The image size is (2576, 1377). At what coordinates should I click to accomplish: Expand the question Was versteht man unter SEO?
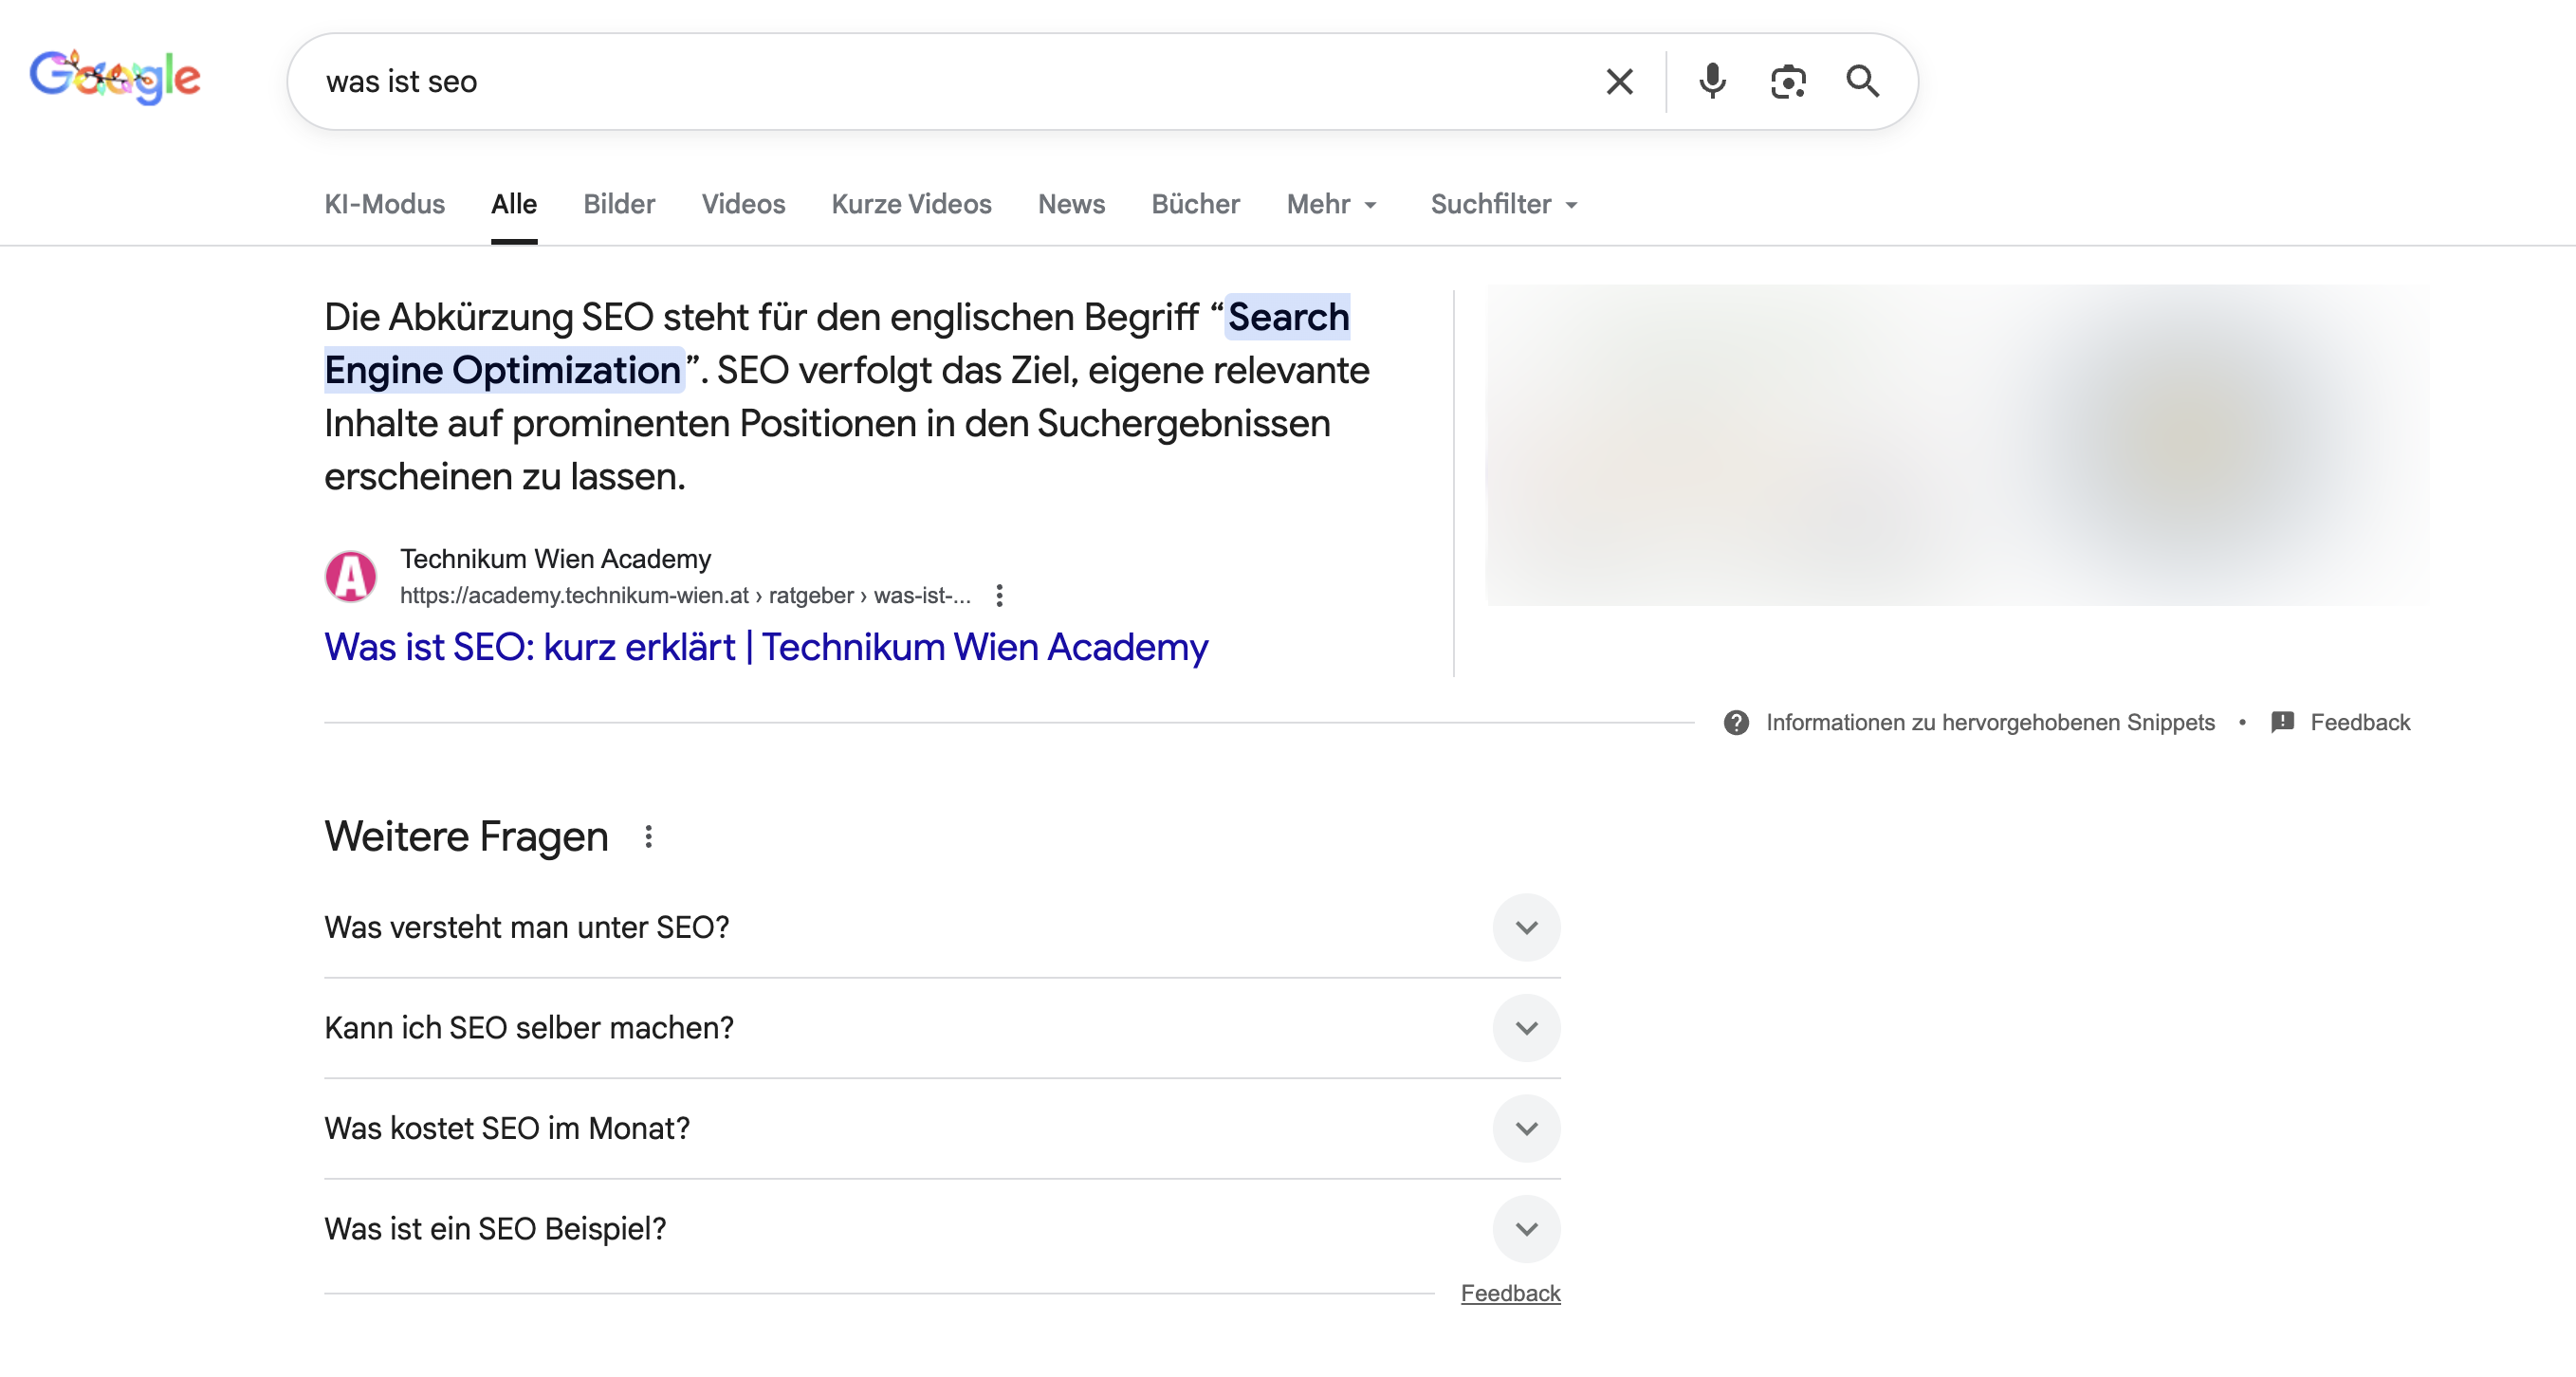coord(1526,927)
